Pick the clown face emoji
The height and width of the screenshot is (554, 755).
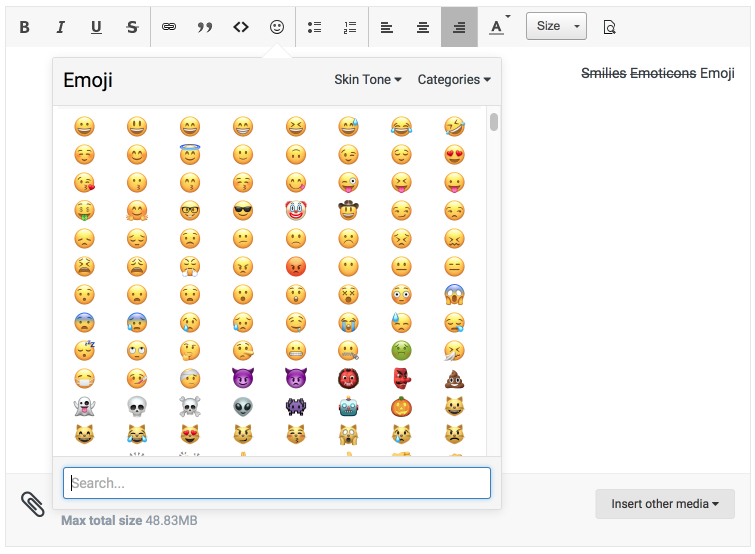click(x=296, y=210)
